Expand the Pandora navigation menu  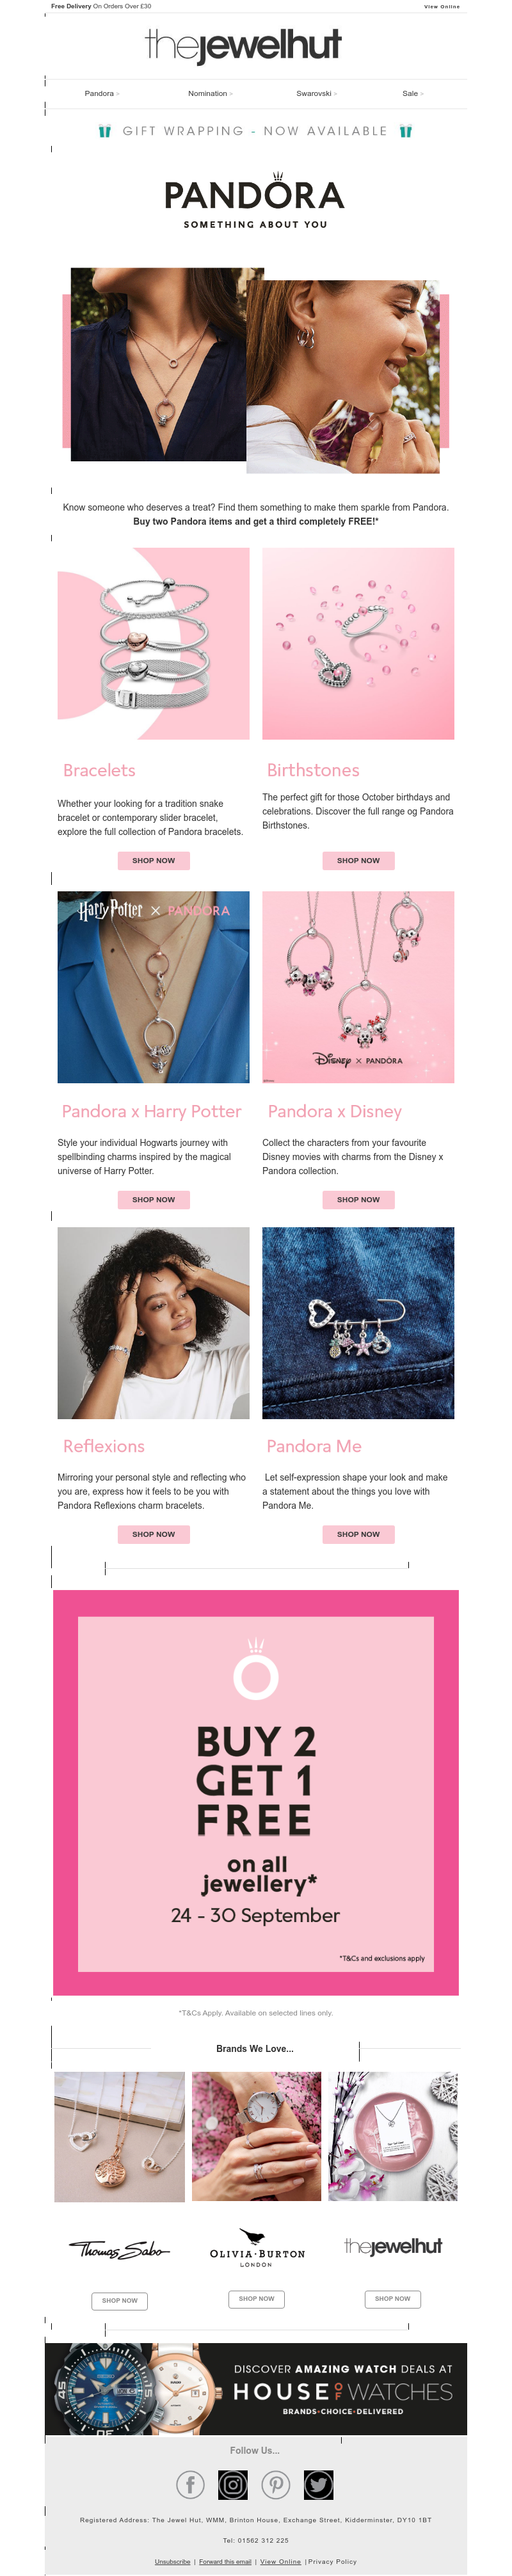click(x=101, y=93)
